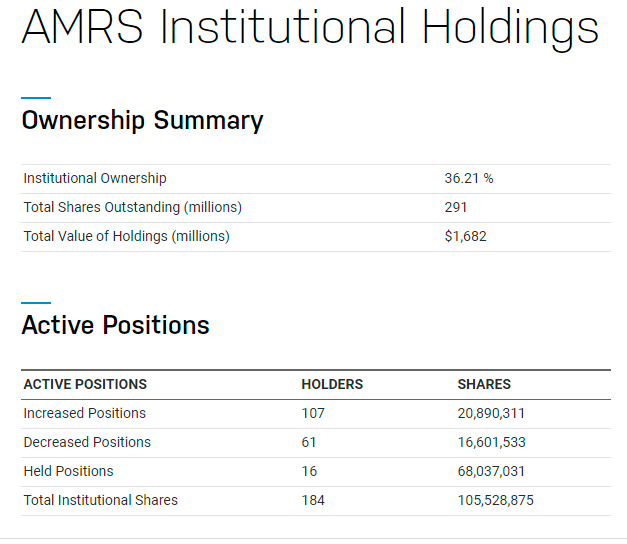Click the $1,682 holdings value
This screenshot has height=544, width=627.
point(465,236)
